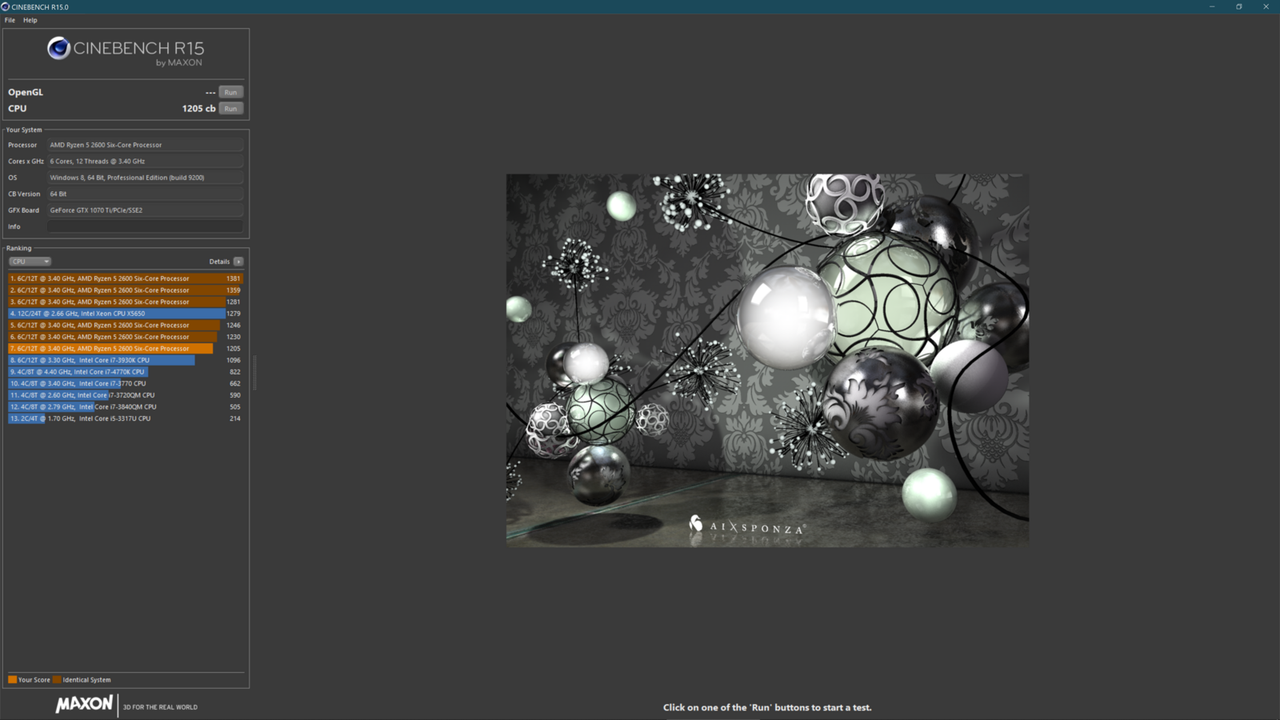
Task: Select the CB Version 64 Bit field
Action: (145, 194)
